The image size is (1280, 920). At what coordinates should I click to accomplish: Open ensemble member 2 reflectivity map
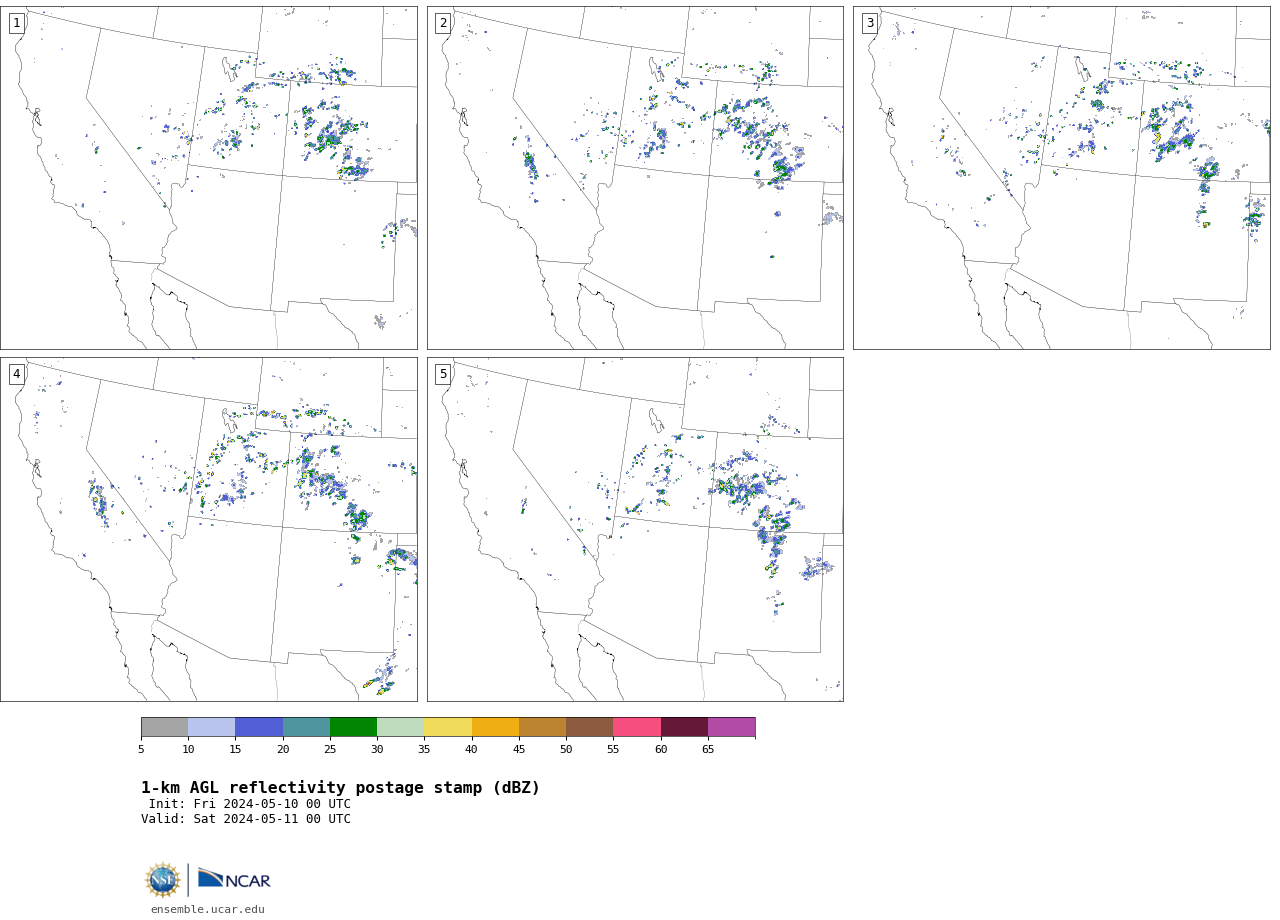pos(635,178)
